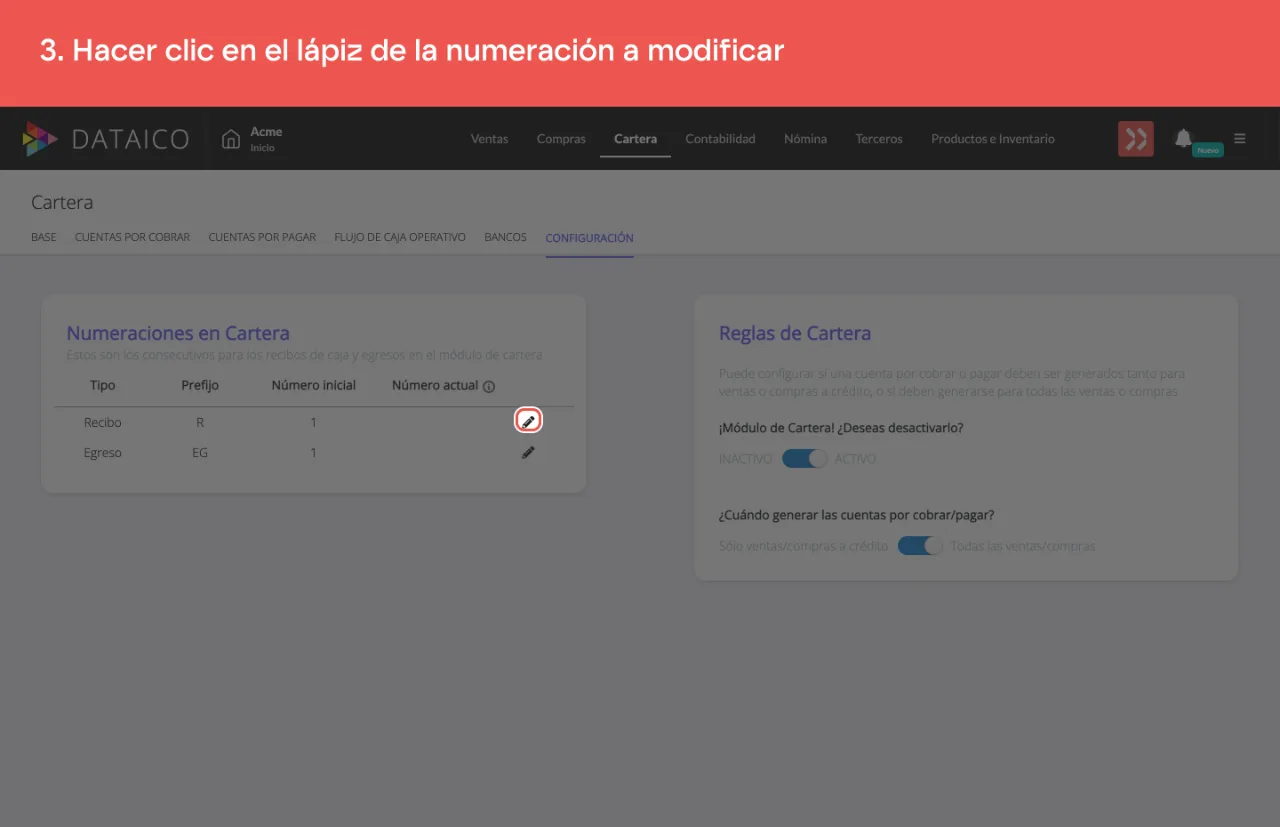Click the EG prefix cell
This screenshot has height=827, width=1280.
point(200,453)
